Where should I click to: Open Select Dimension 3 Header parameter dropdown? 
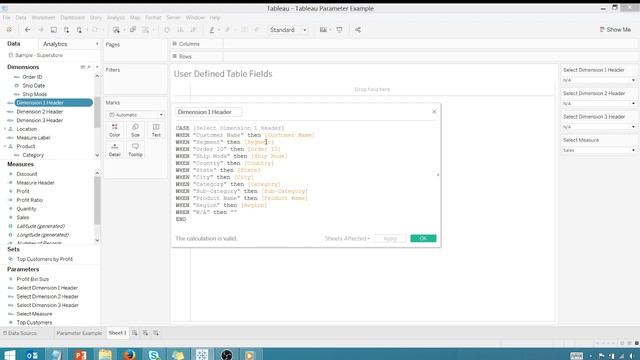pos(599,127)
